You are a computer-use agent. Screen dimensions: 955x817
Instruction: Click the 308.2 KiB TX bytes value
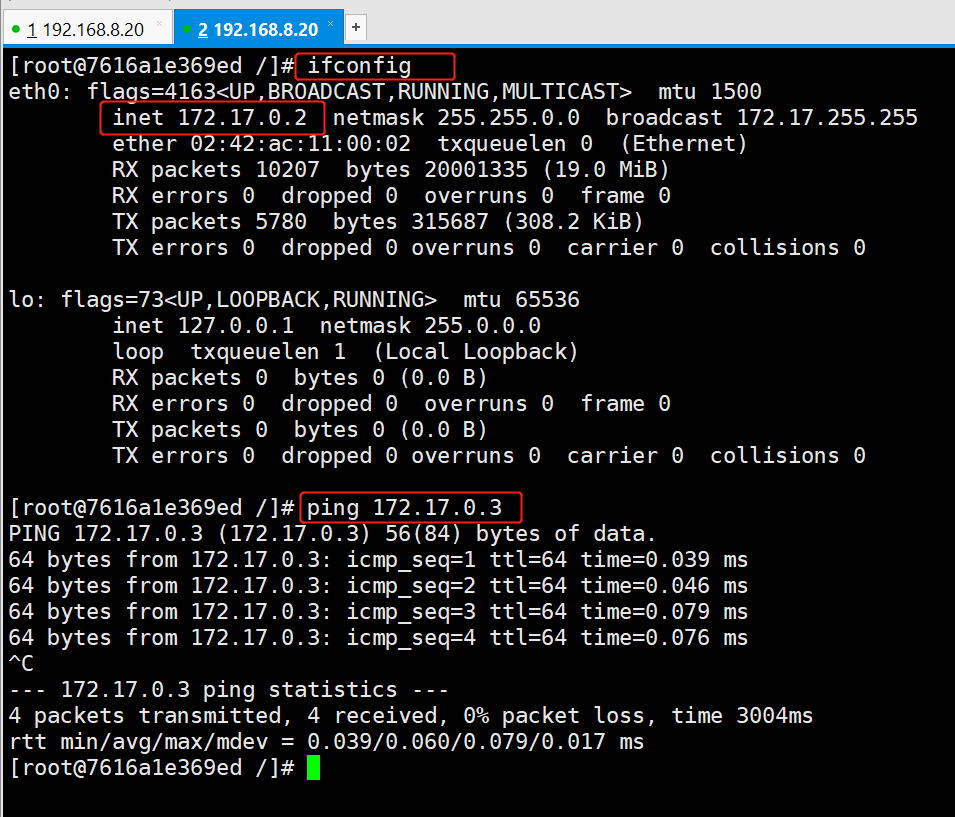click(x=573, y=222)
